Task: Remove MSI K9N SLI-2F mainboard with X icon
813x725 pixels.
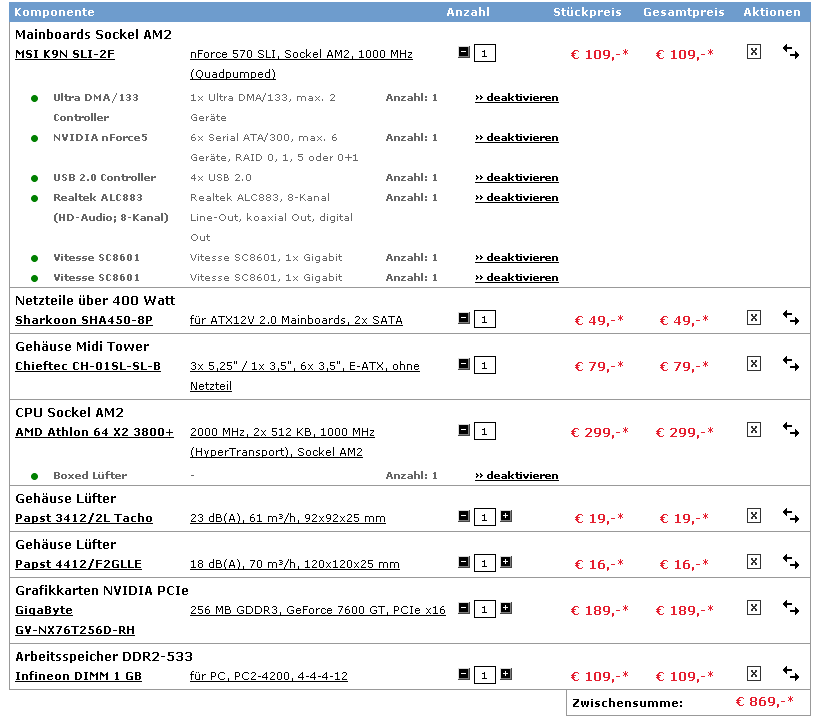Action: pyautogui.click(x=754, y=52)
